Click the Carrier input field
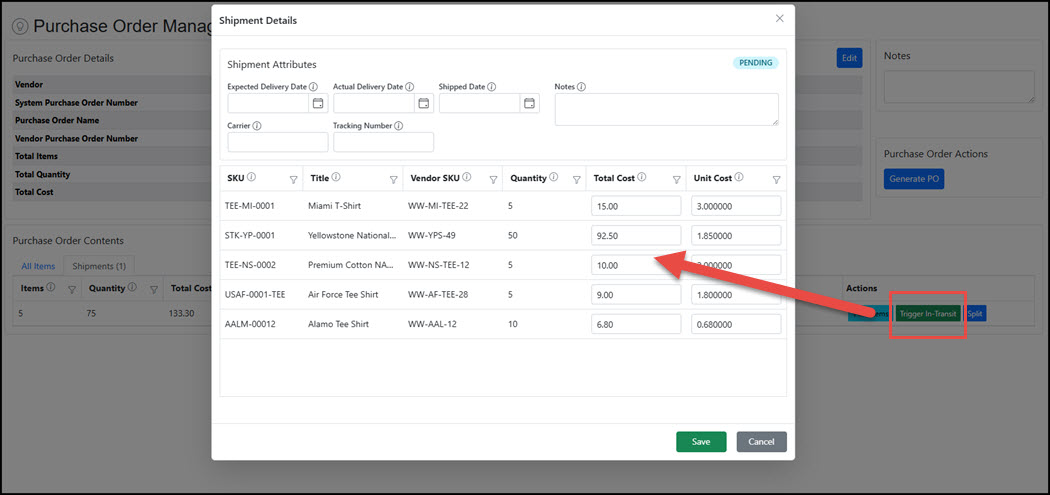The width and height of the screenshot is (1050, 495). [x=277, y=142]
